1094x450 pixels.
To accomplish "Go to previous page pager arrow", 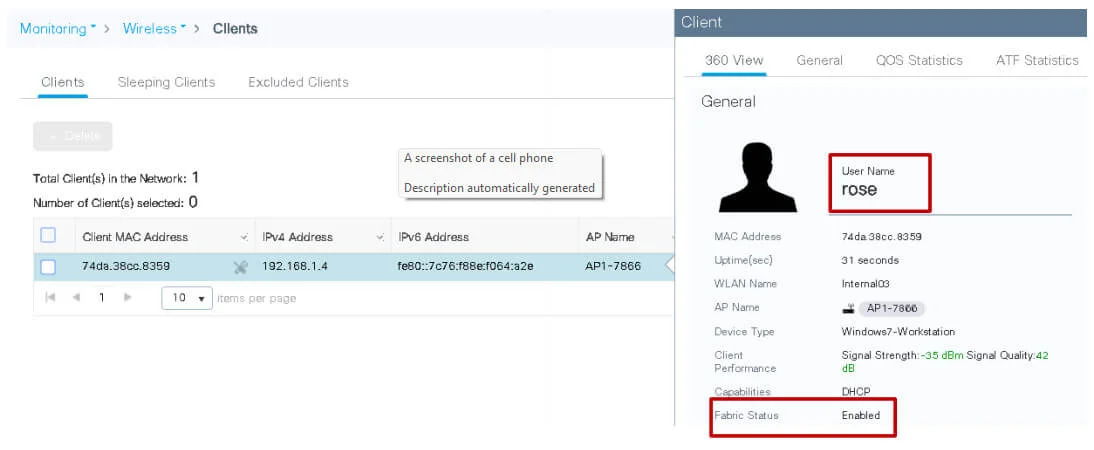I will [76, 297].
